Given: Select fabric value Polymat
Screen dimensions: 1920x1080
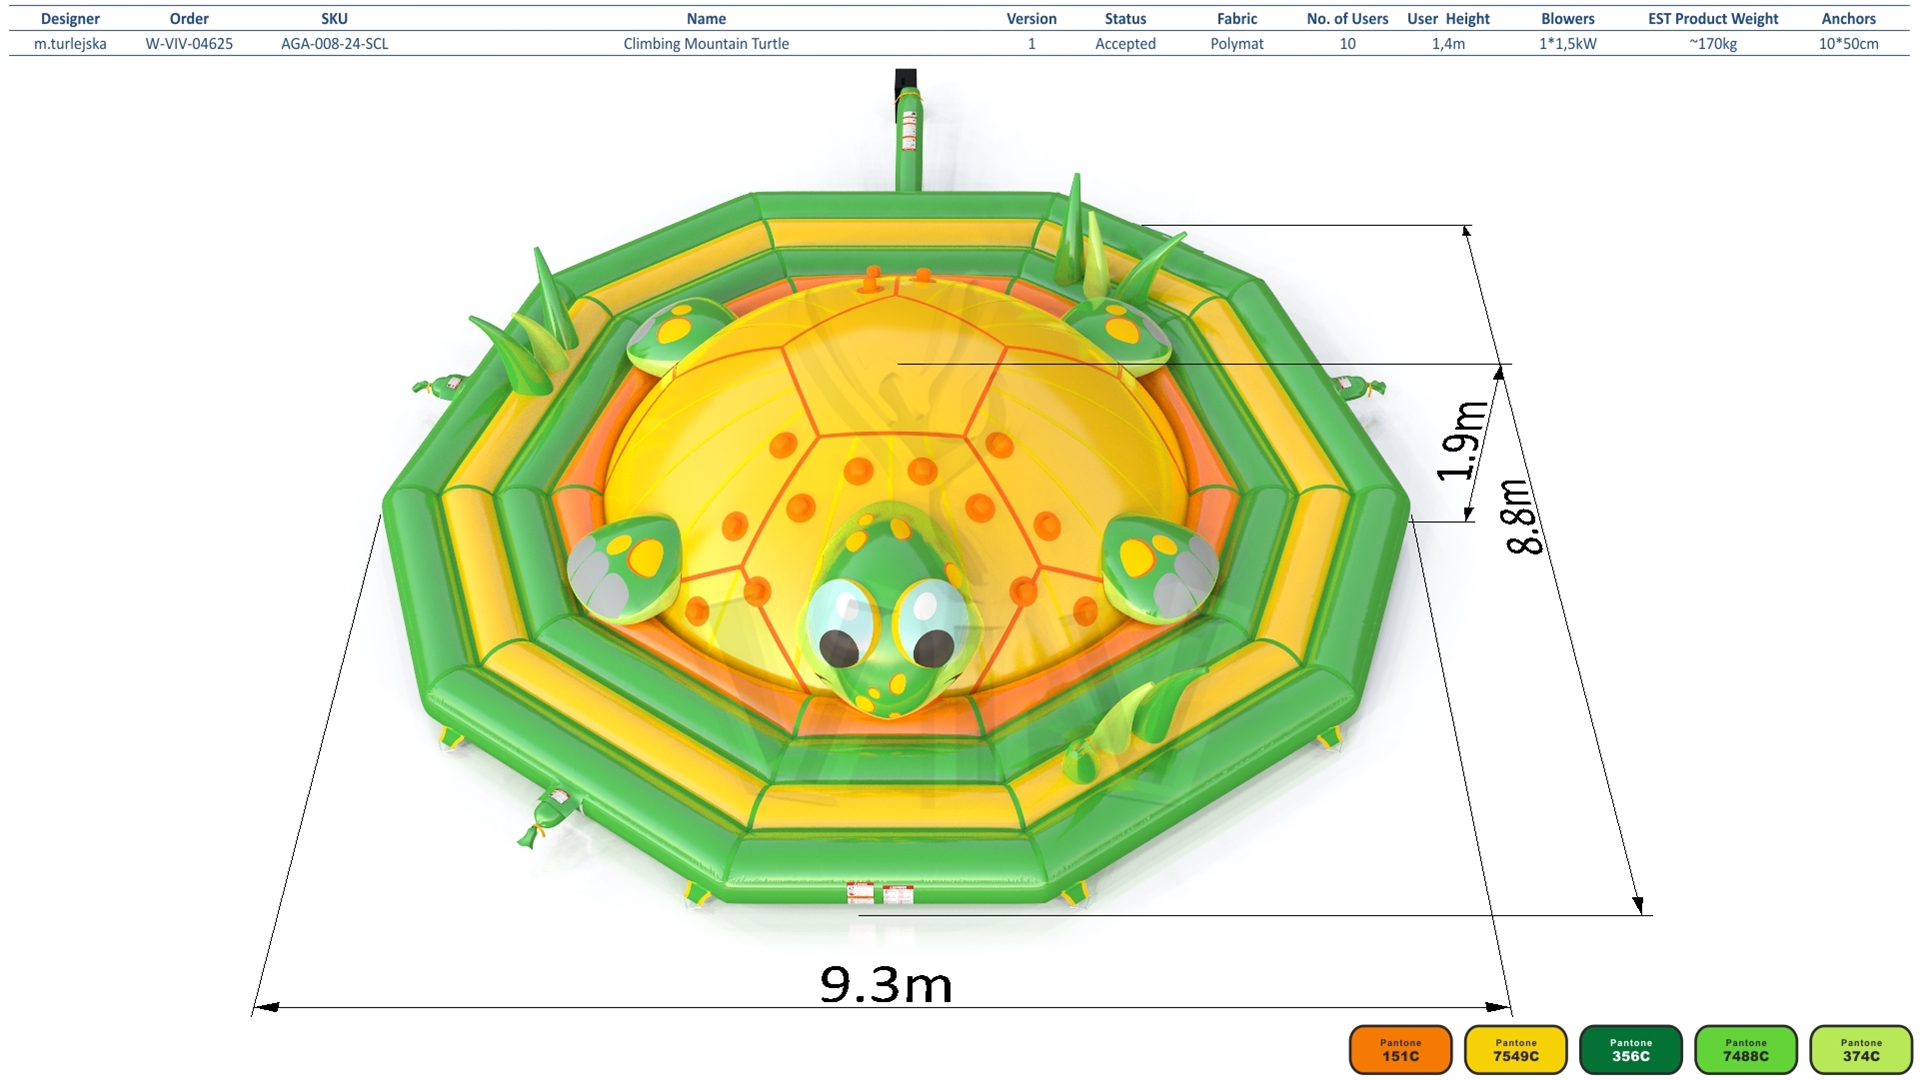Looking at the screenshot, I should pos(1237,44).
